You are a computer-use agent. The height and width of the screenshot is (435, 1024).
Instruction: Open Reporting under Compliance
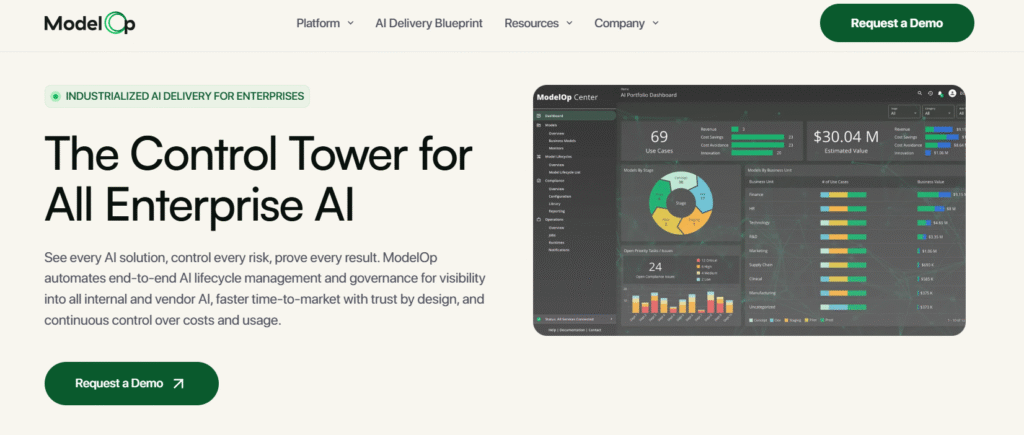tap(556, 211)
